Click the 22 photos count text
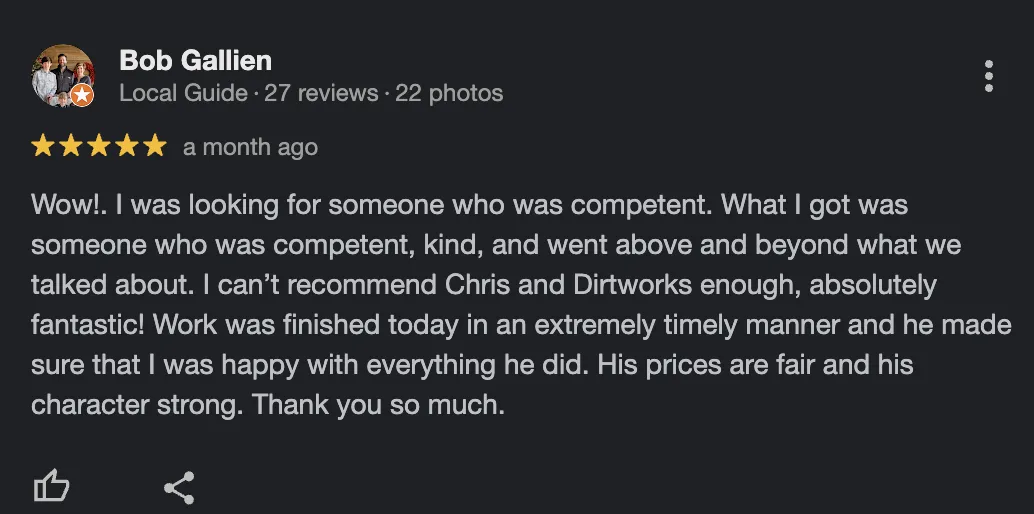1034x514 pixels. pos(449,93)
